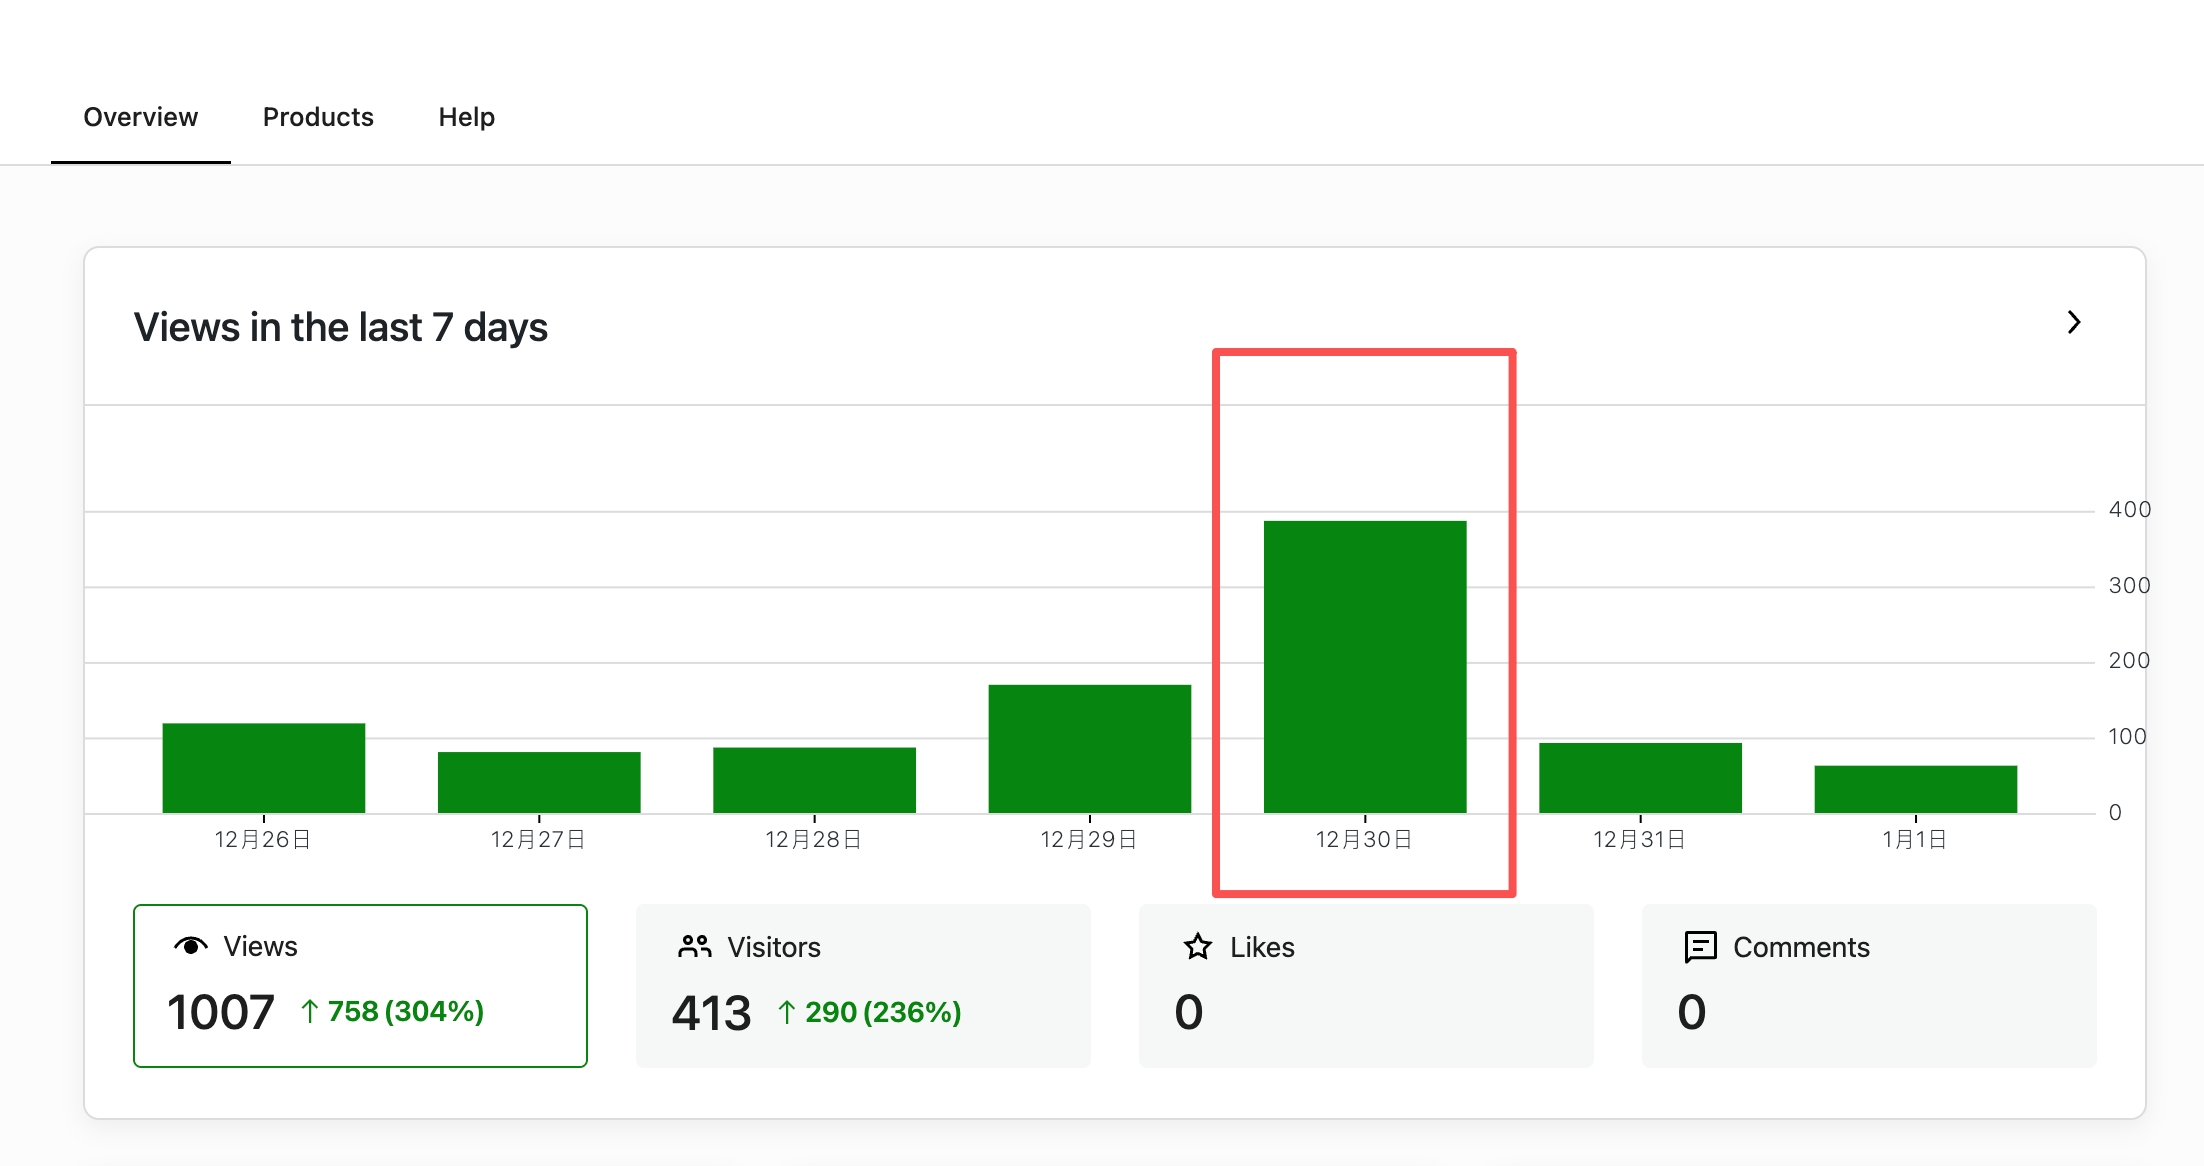Click the speech bubble Comments icon
The height and width of the screenshot is (1166, 2204).
point(1700,946)
